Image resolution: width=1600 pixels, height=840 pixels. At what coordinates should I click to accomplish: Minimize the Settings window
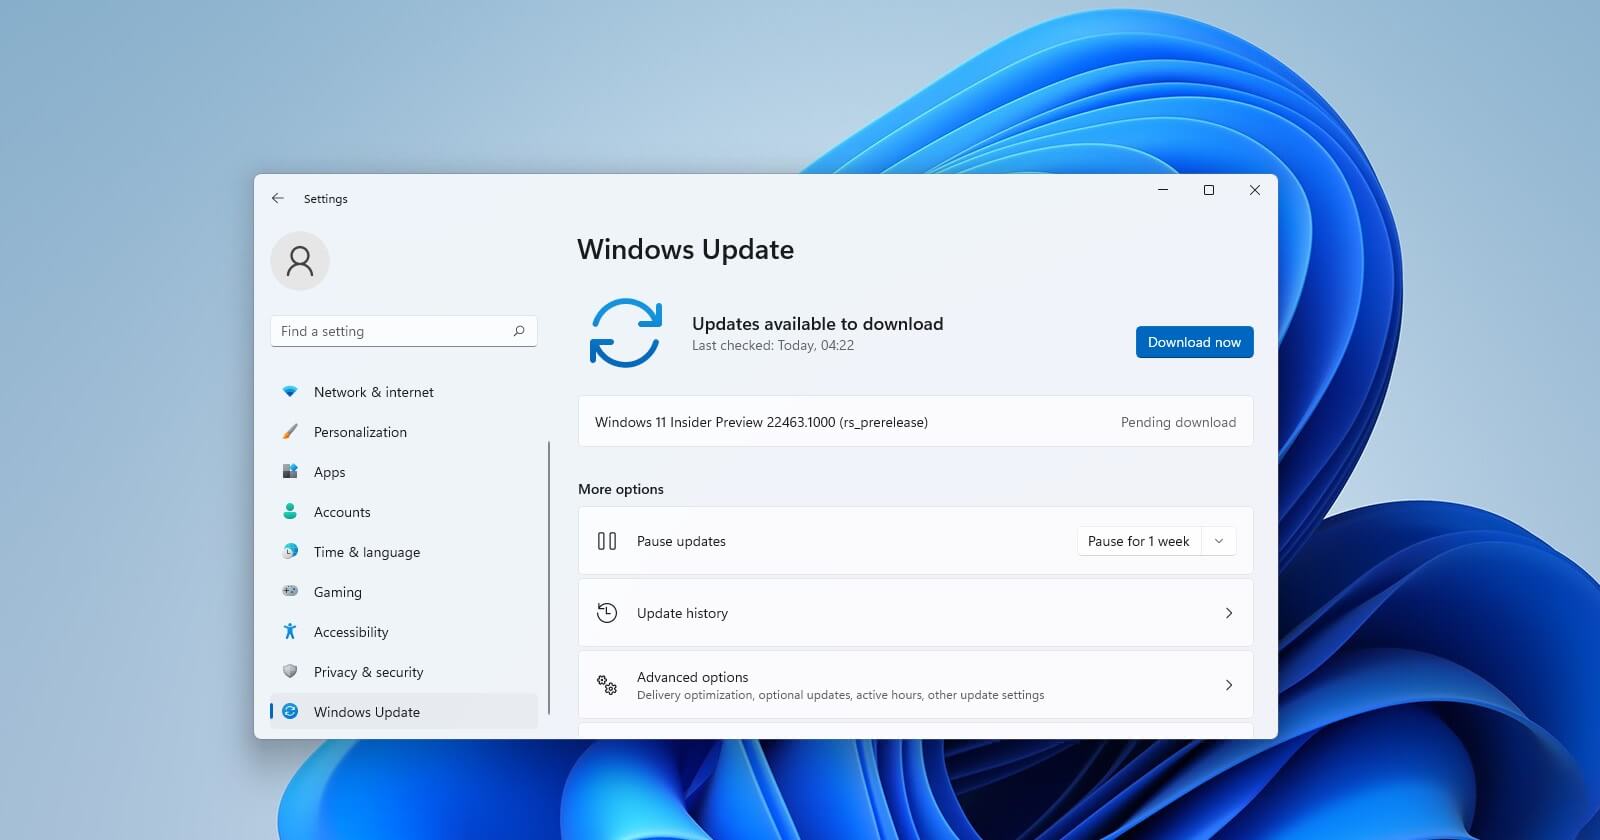pos(1163,190)
